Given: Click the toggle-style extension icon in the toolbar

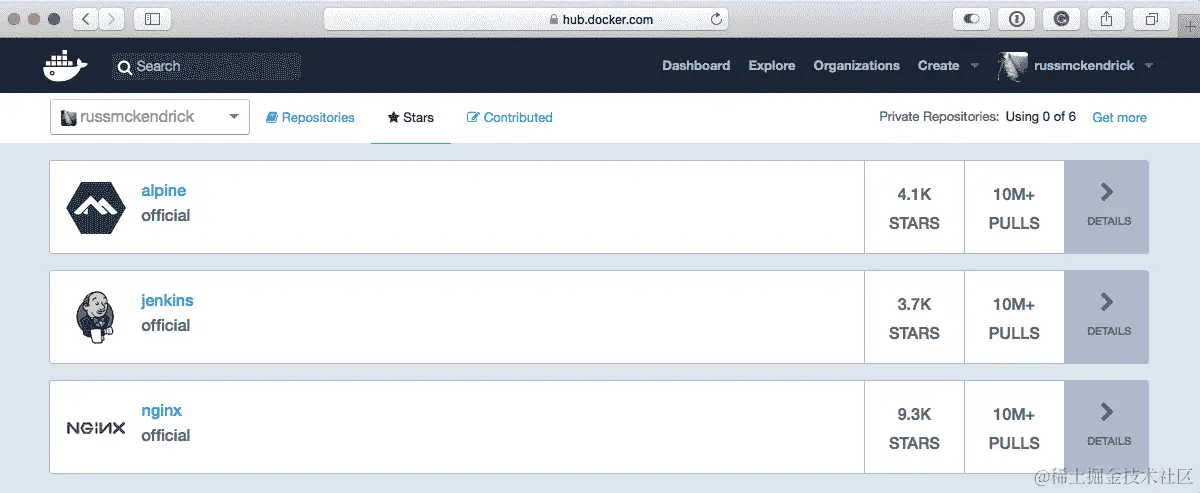Looking at the screenshot, I should click(x=971, y=19).
